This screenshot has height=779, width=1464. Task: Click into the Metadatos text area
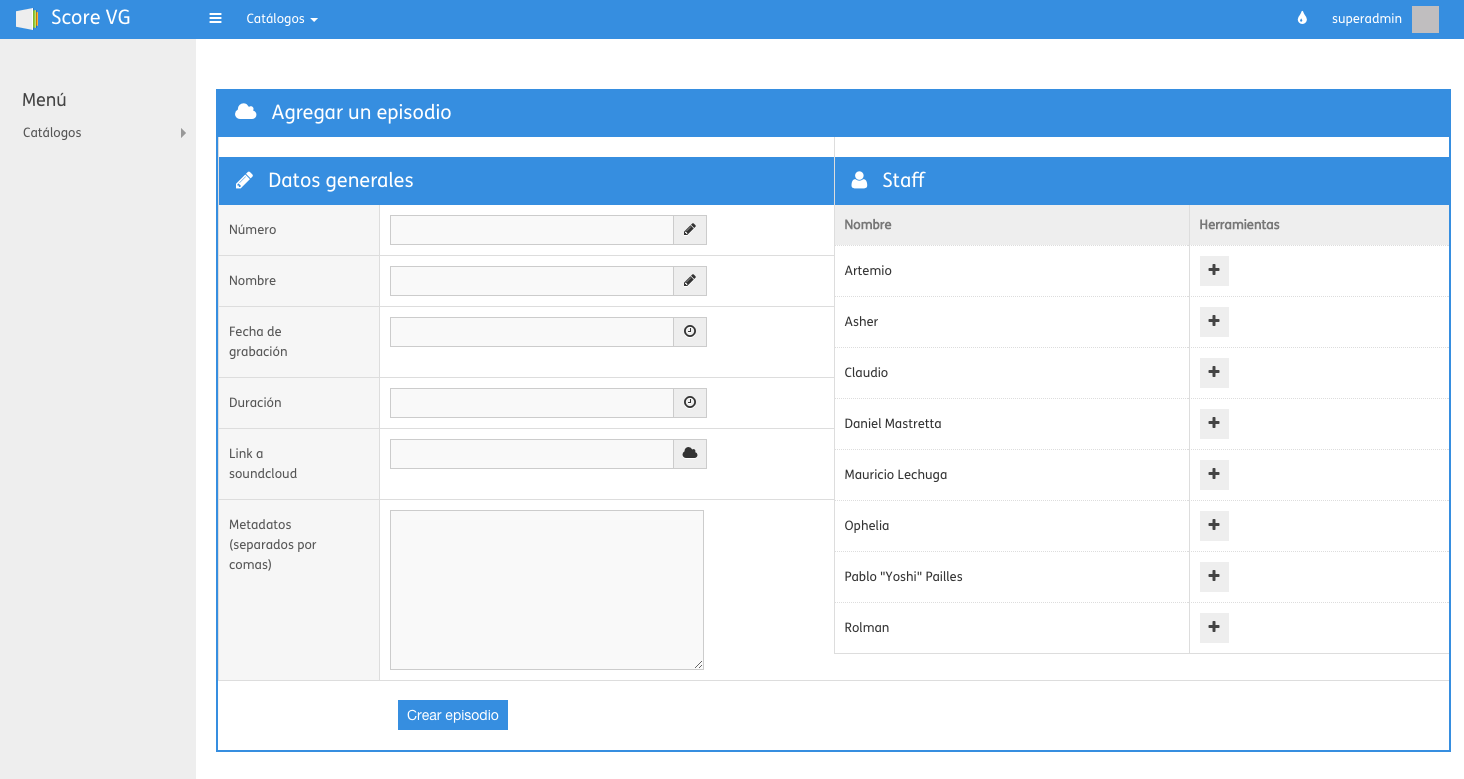(x=546, y=589)
